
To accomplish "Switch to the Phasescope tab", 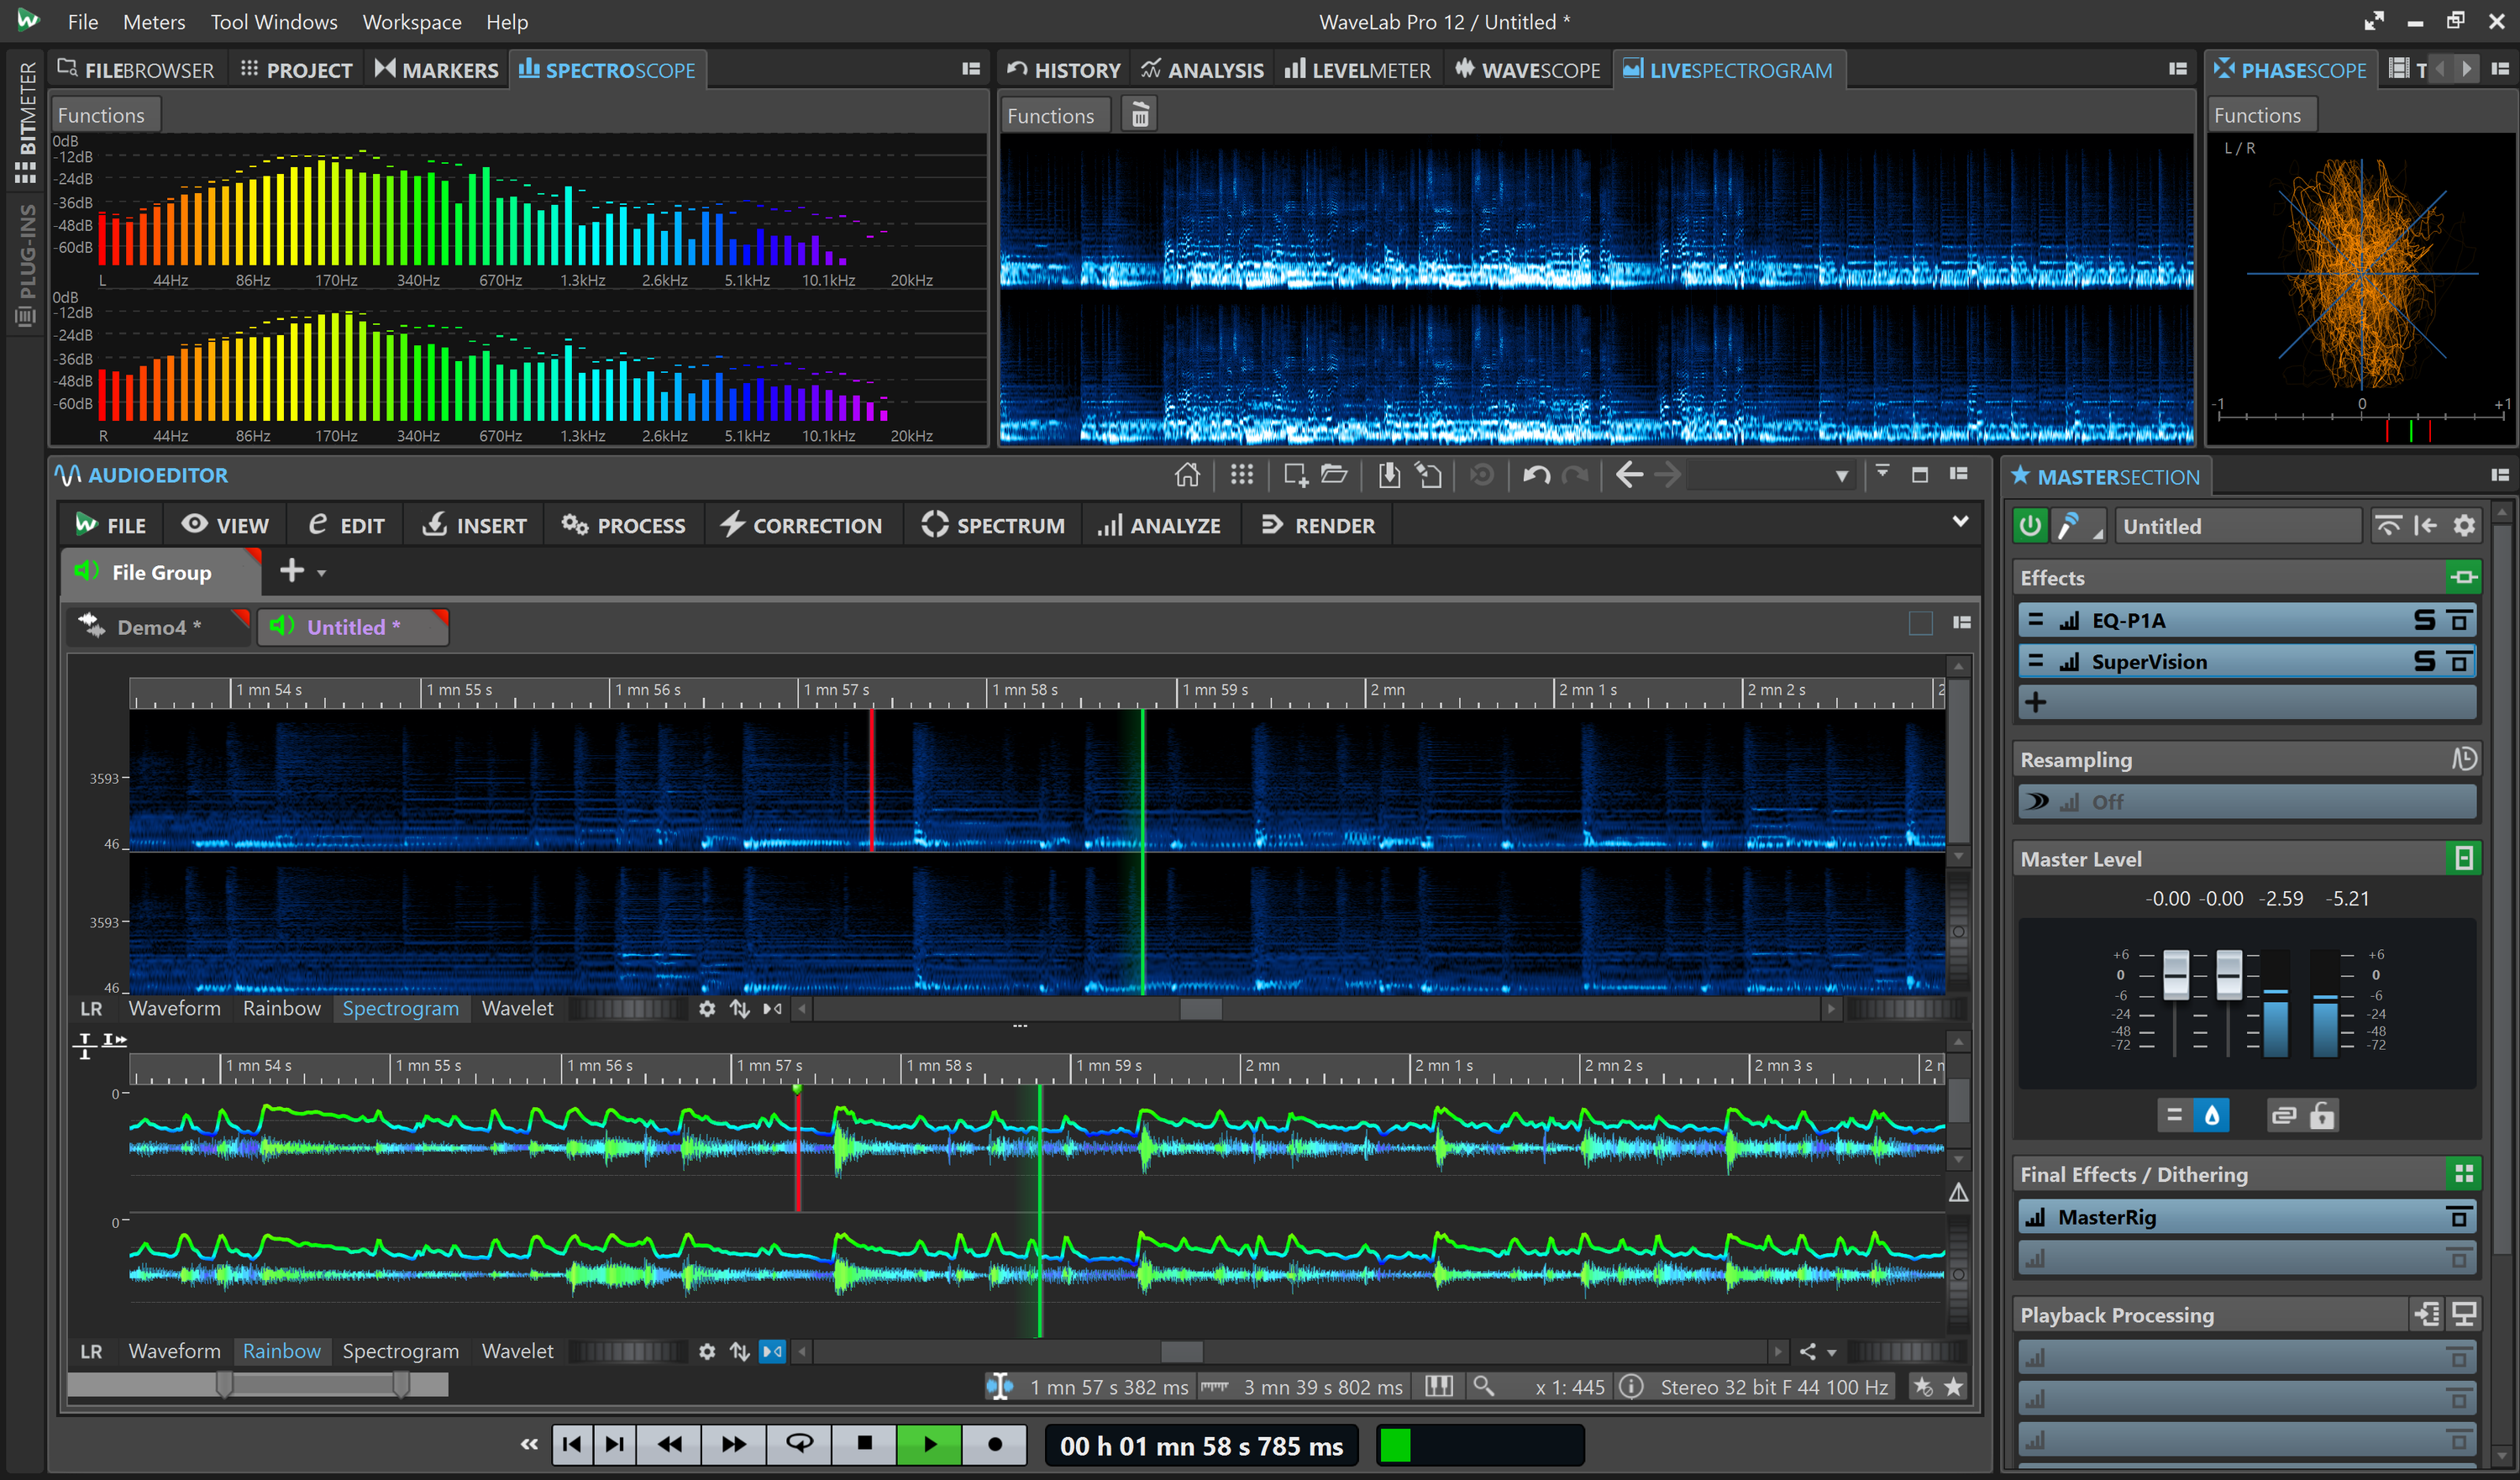I will click(2291, 69).
